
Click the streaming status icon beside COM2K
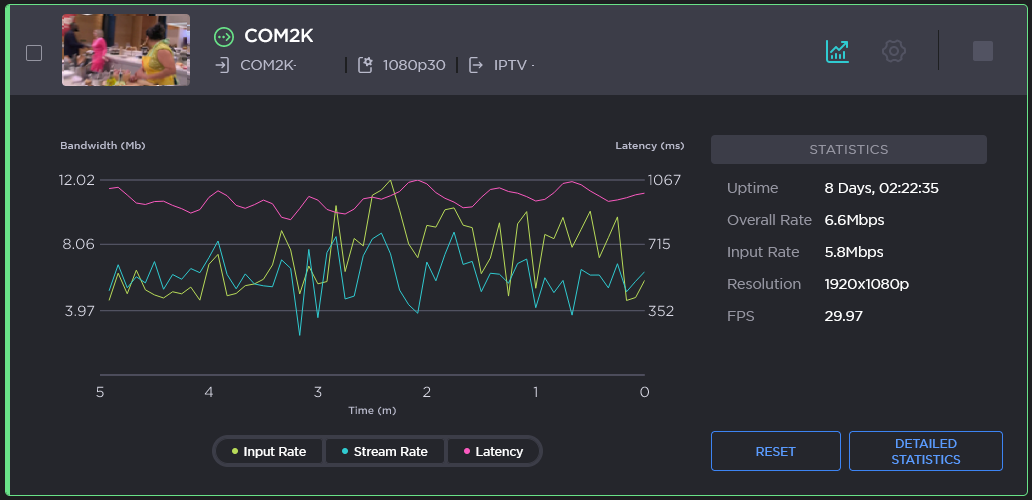point(224,37)
